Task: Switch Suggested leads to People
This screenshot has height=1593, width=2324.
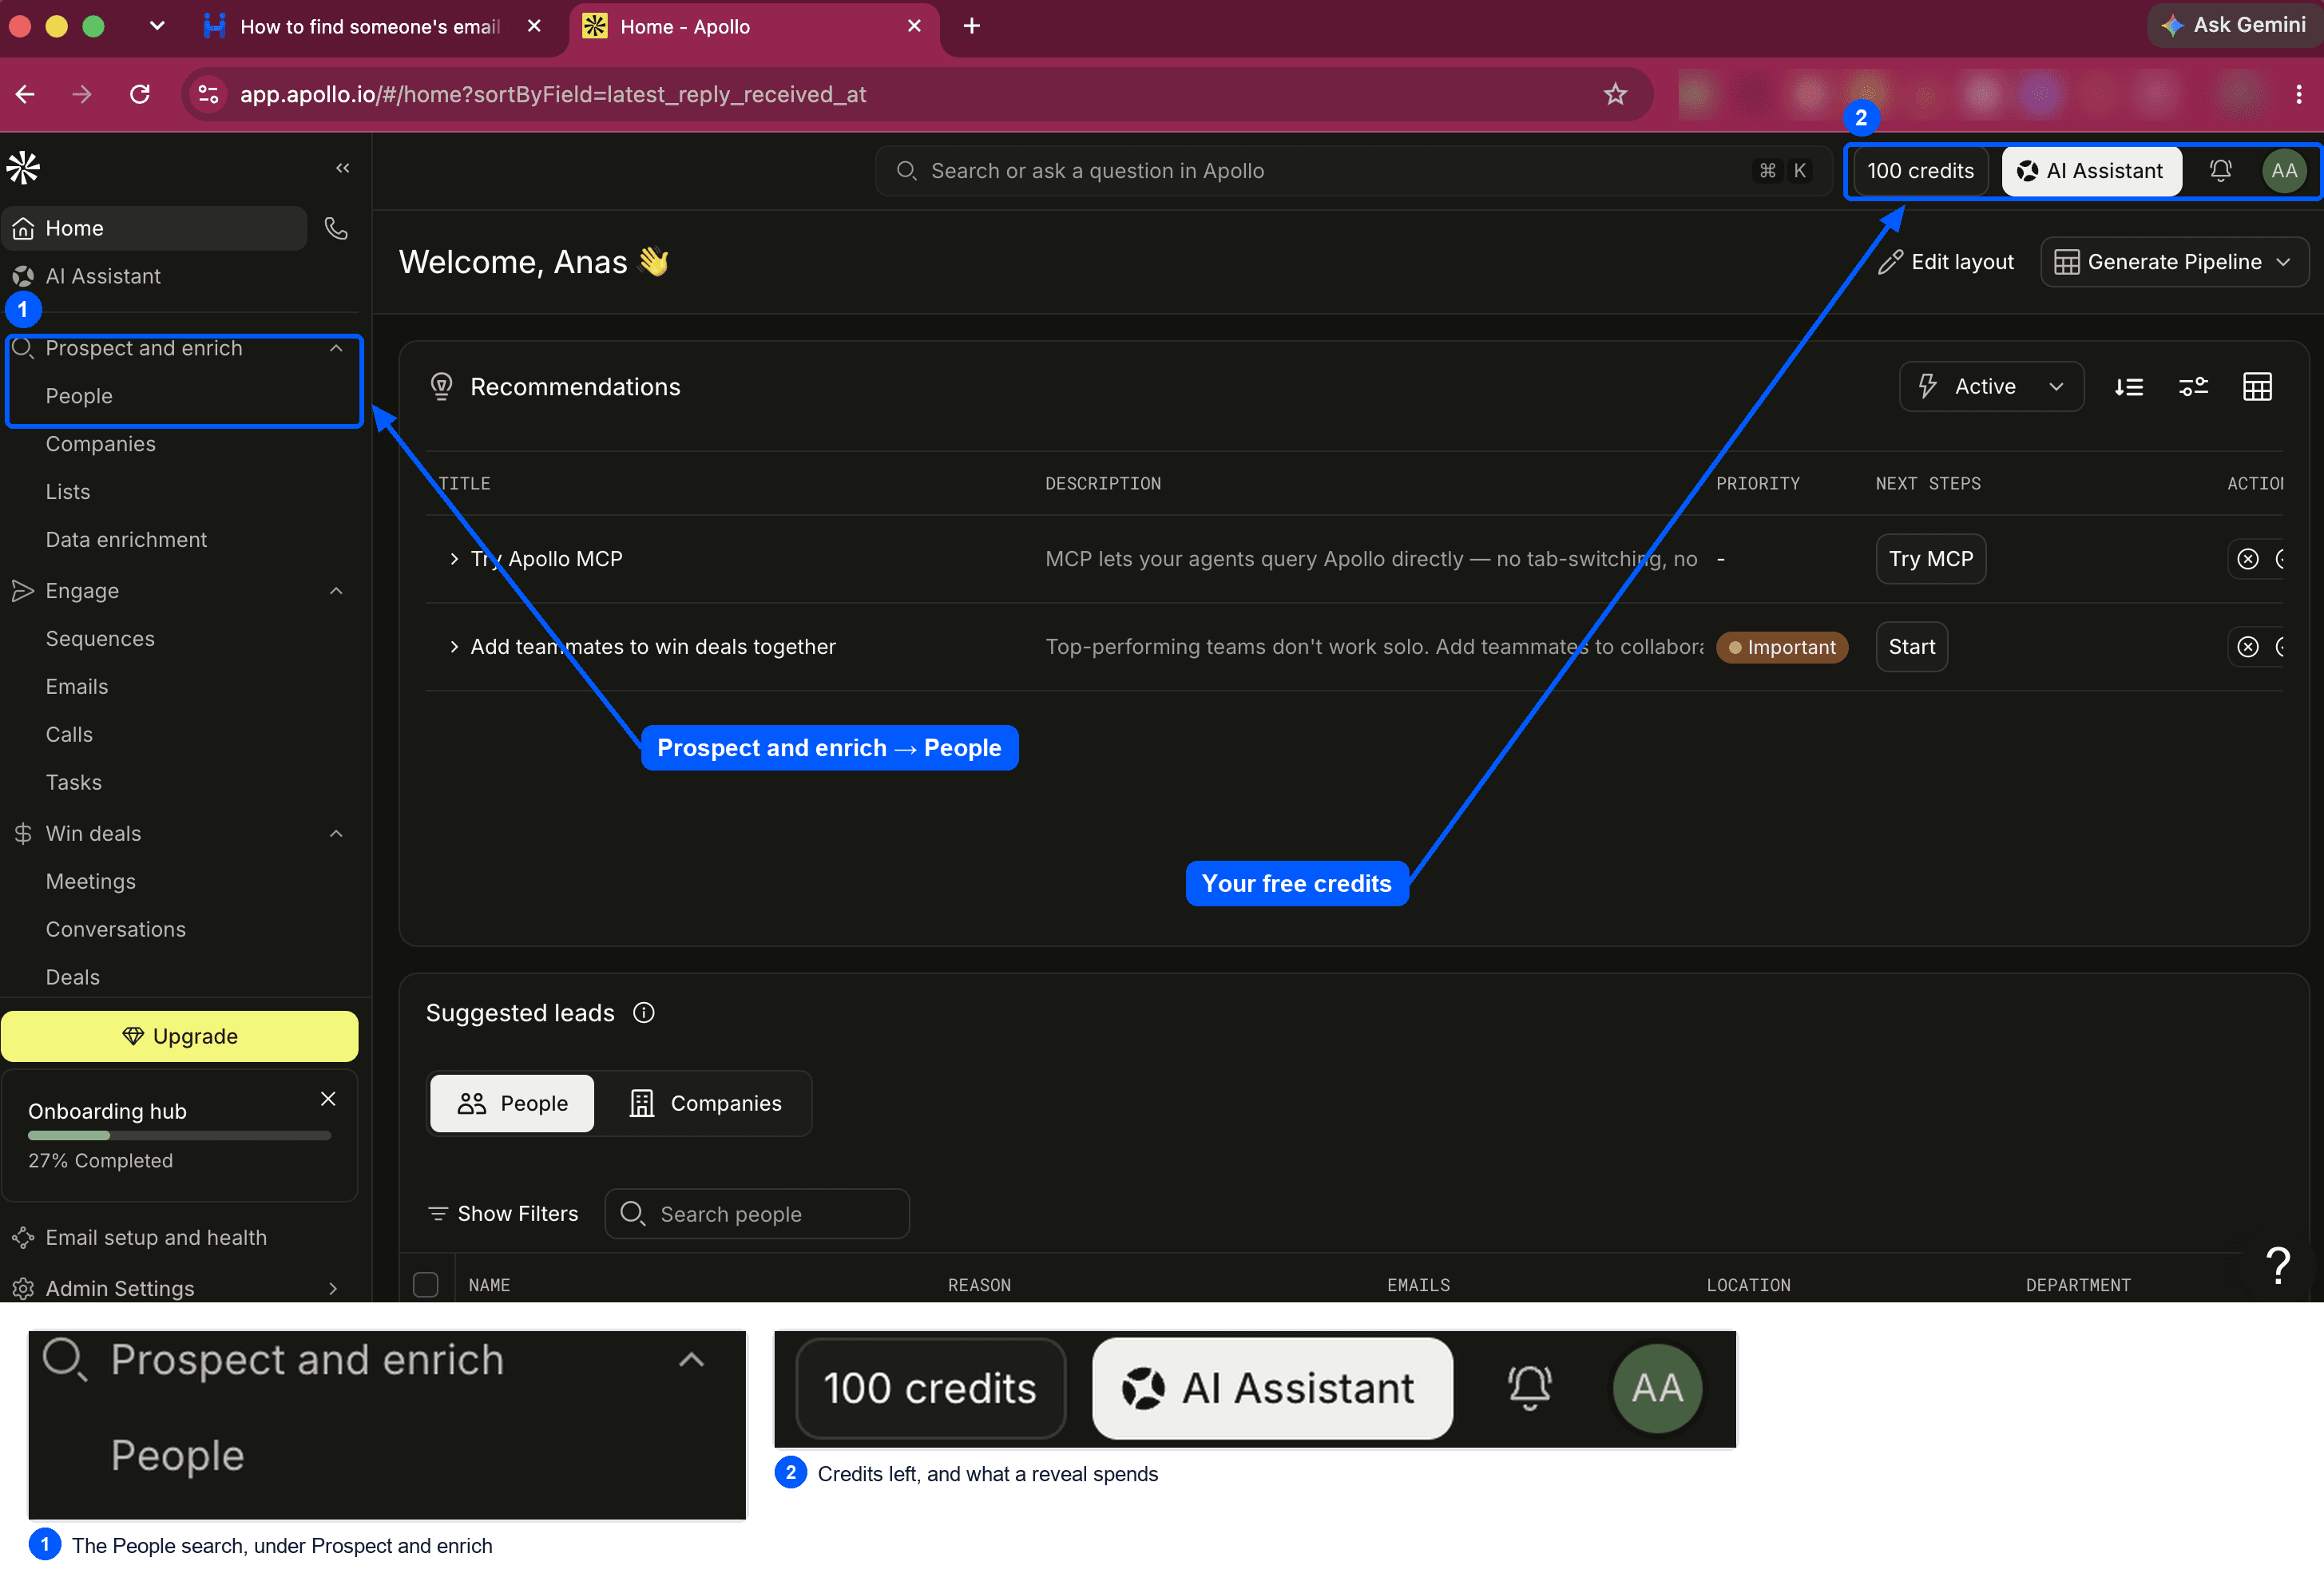Action: coord(512,1103)
